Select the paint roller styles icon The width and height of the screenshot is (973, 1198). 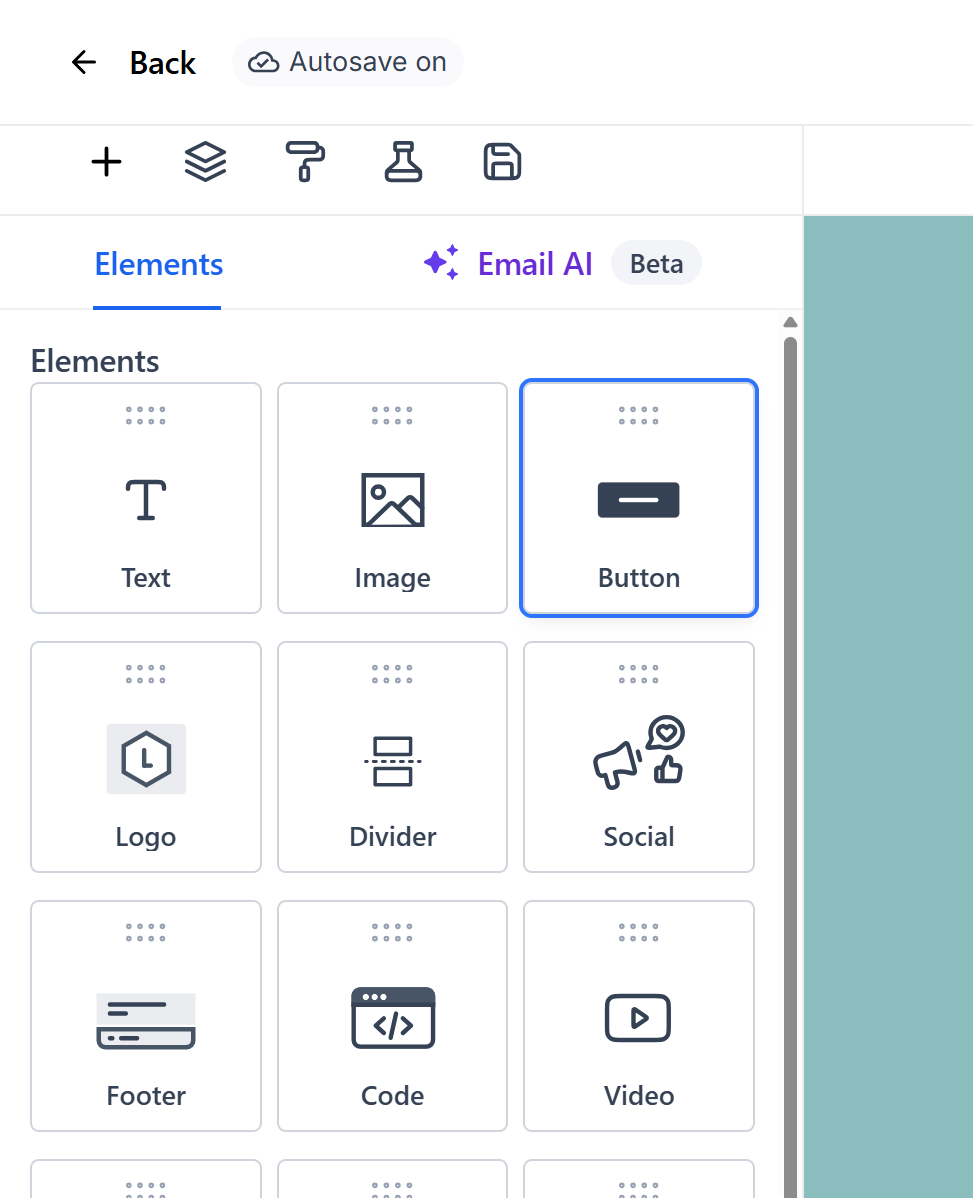point(304,161)
